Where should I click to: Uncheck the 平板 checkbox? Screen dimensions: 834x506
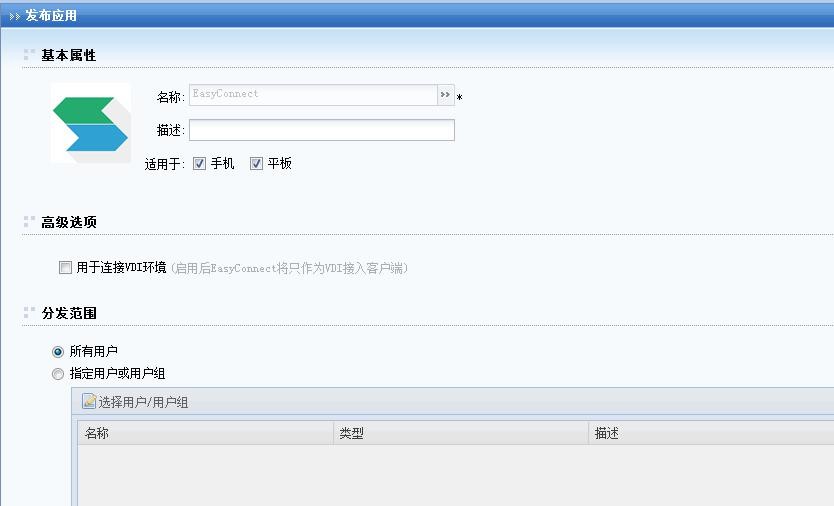tap(257, 164)
